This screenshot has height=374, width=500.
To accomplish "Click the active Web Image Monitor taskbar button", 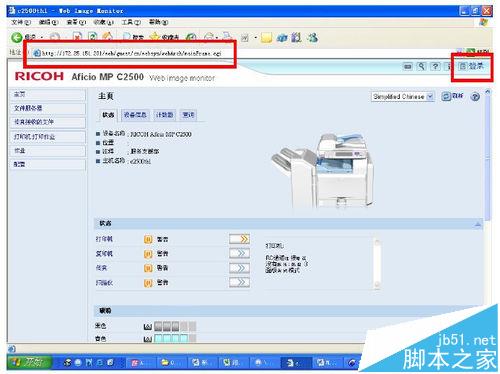I will (295, 363).
